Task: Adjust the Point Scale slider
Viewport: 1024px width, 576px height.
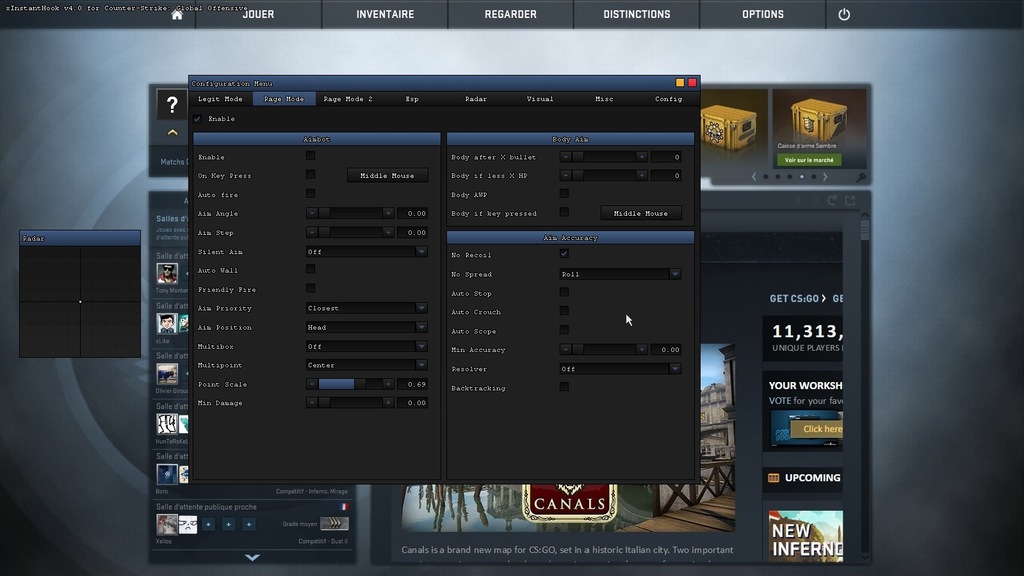Action: 350,384
